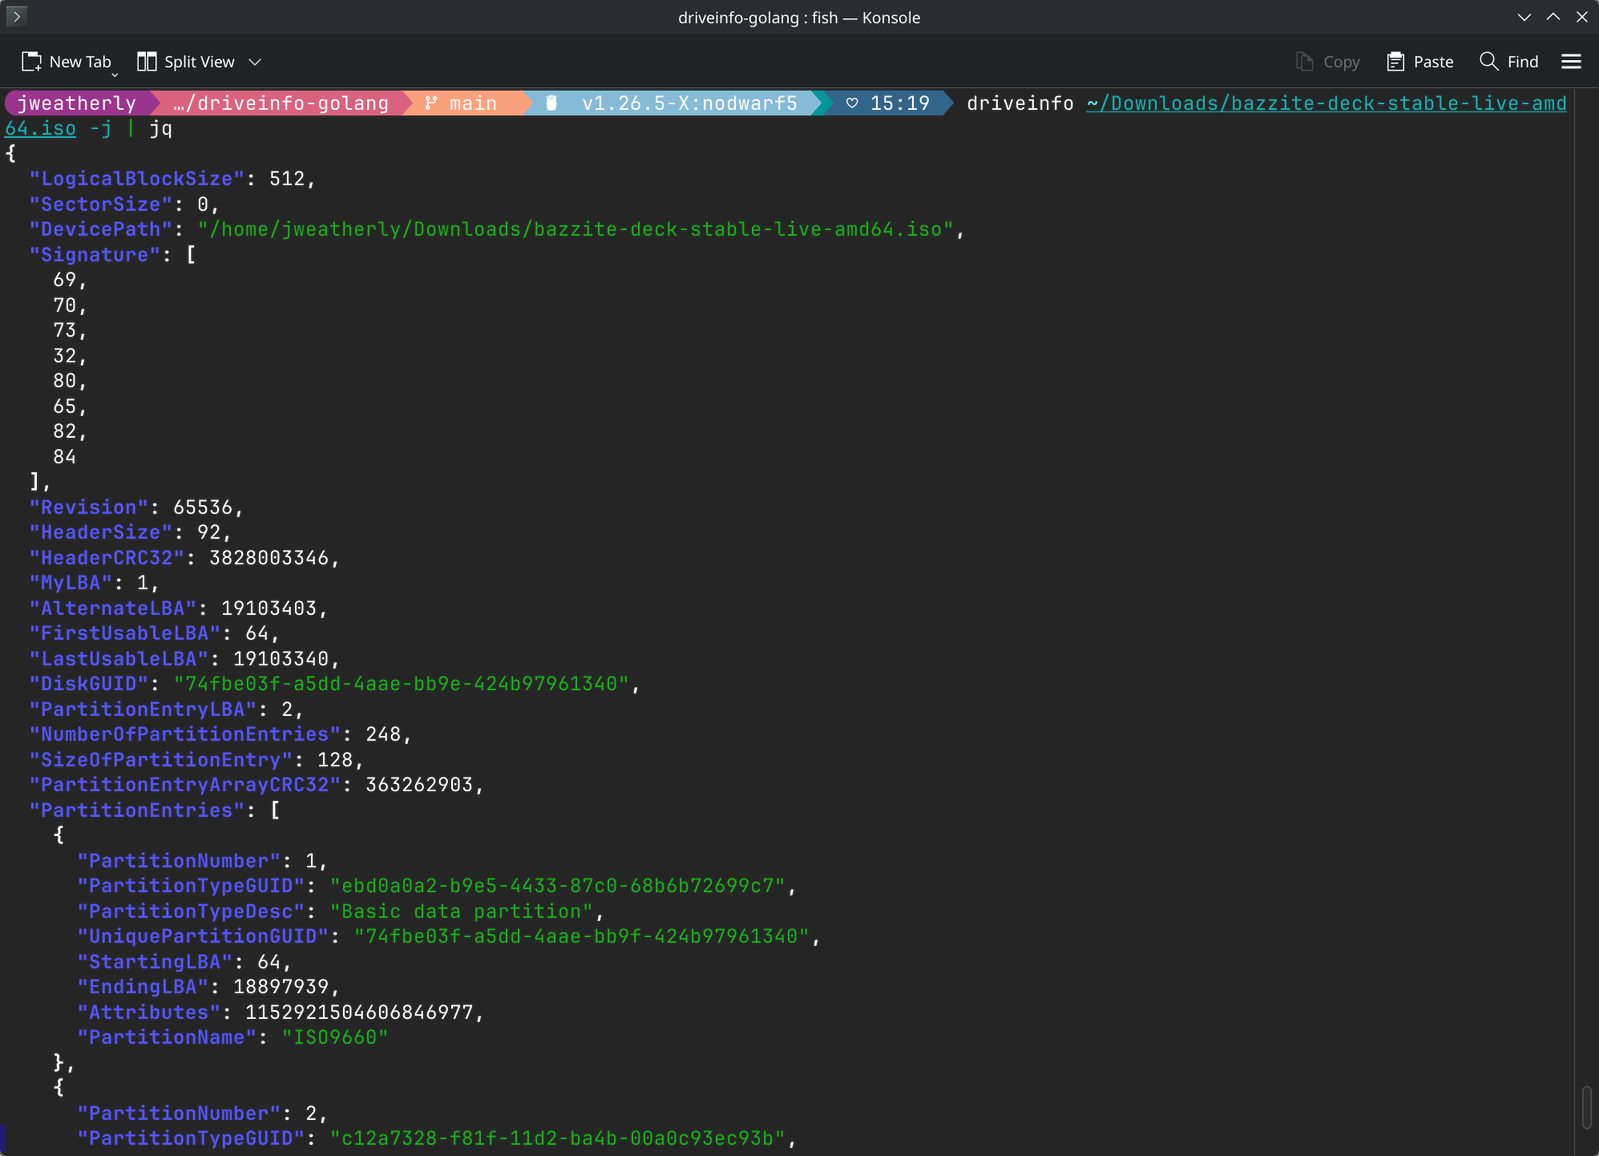Click the LastUsableLBA value 19103340
1599x1156 pixels.
click(x=281, y=659)
